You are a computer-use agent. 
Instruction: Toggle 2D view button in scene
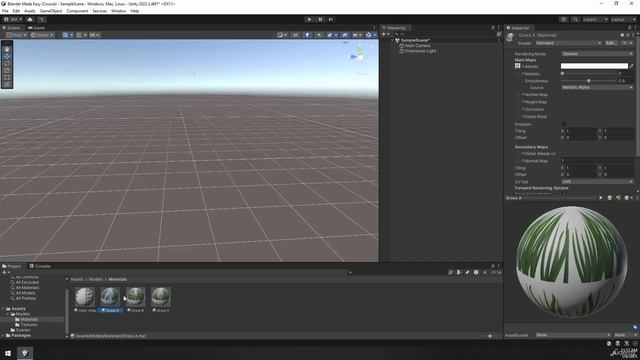(x=296, y=35)
